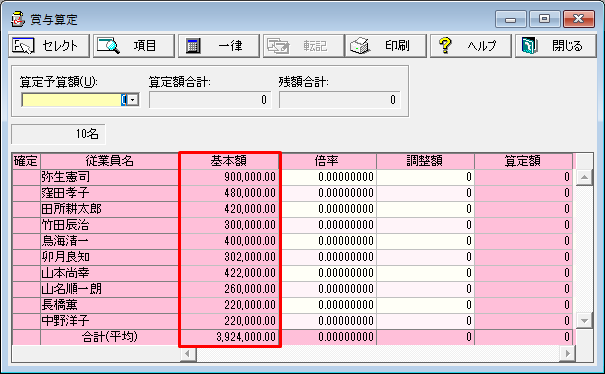The width and height of the screenshot is (605, 374).
Task: Click the 賞与算定 title bar app icon
Action: pyautogui.click(x=17, y=19)
